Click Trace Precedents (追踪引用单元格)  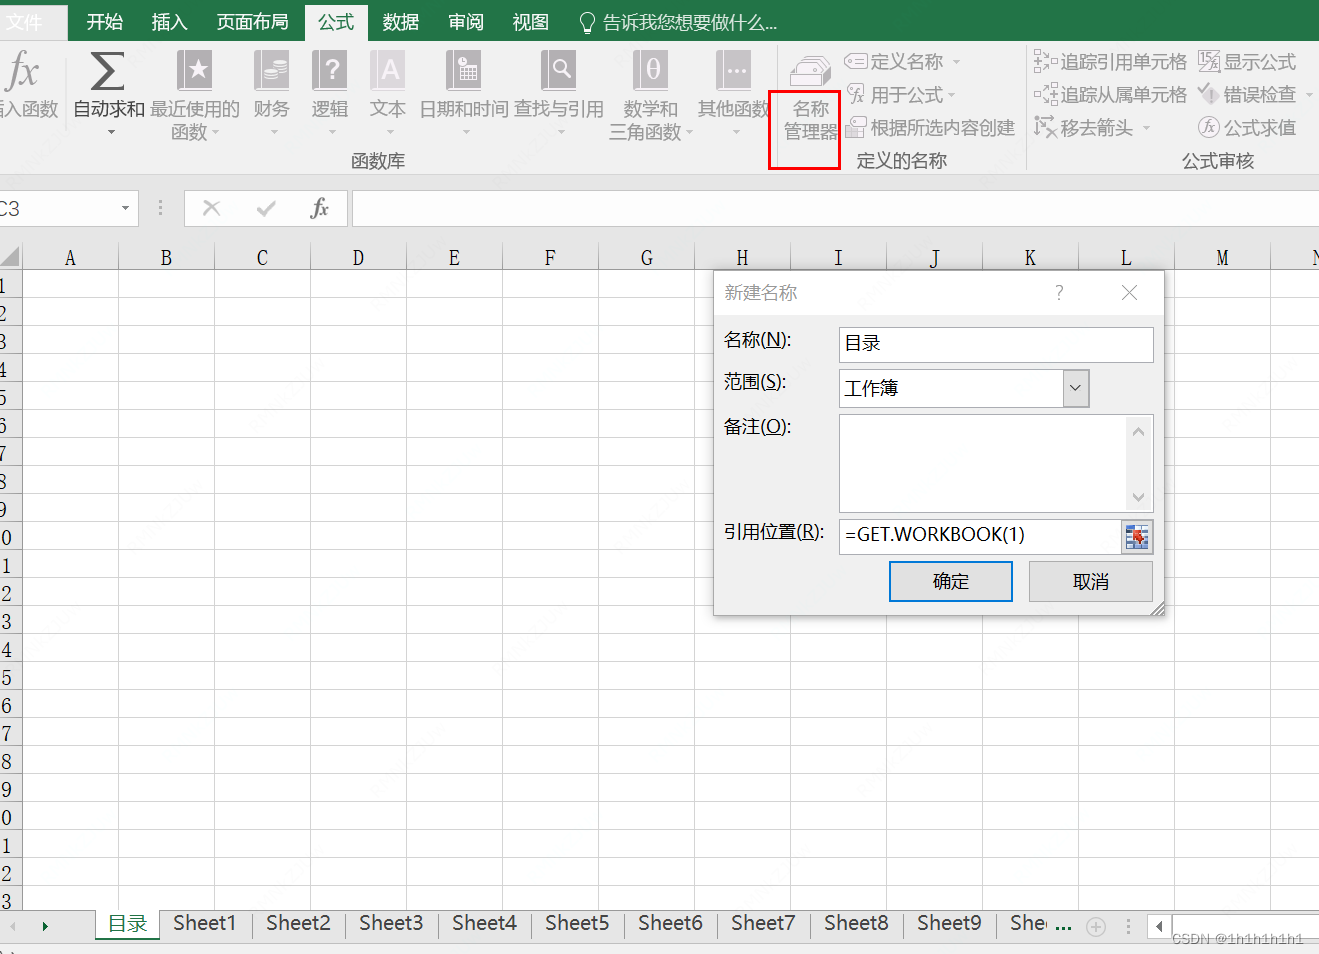pos(1110,62)
